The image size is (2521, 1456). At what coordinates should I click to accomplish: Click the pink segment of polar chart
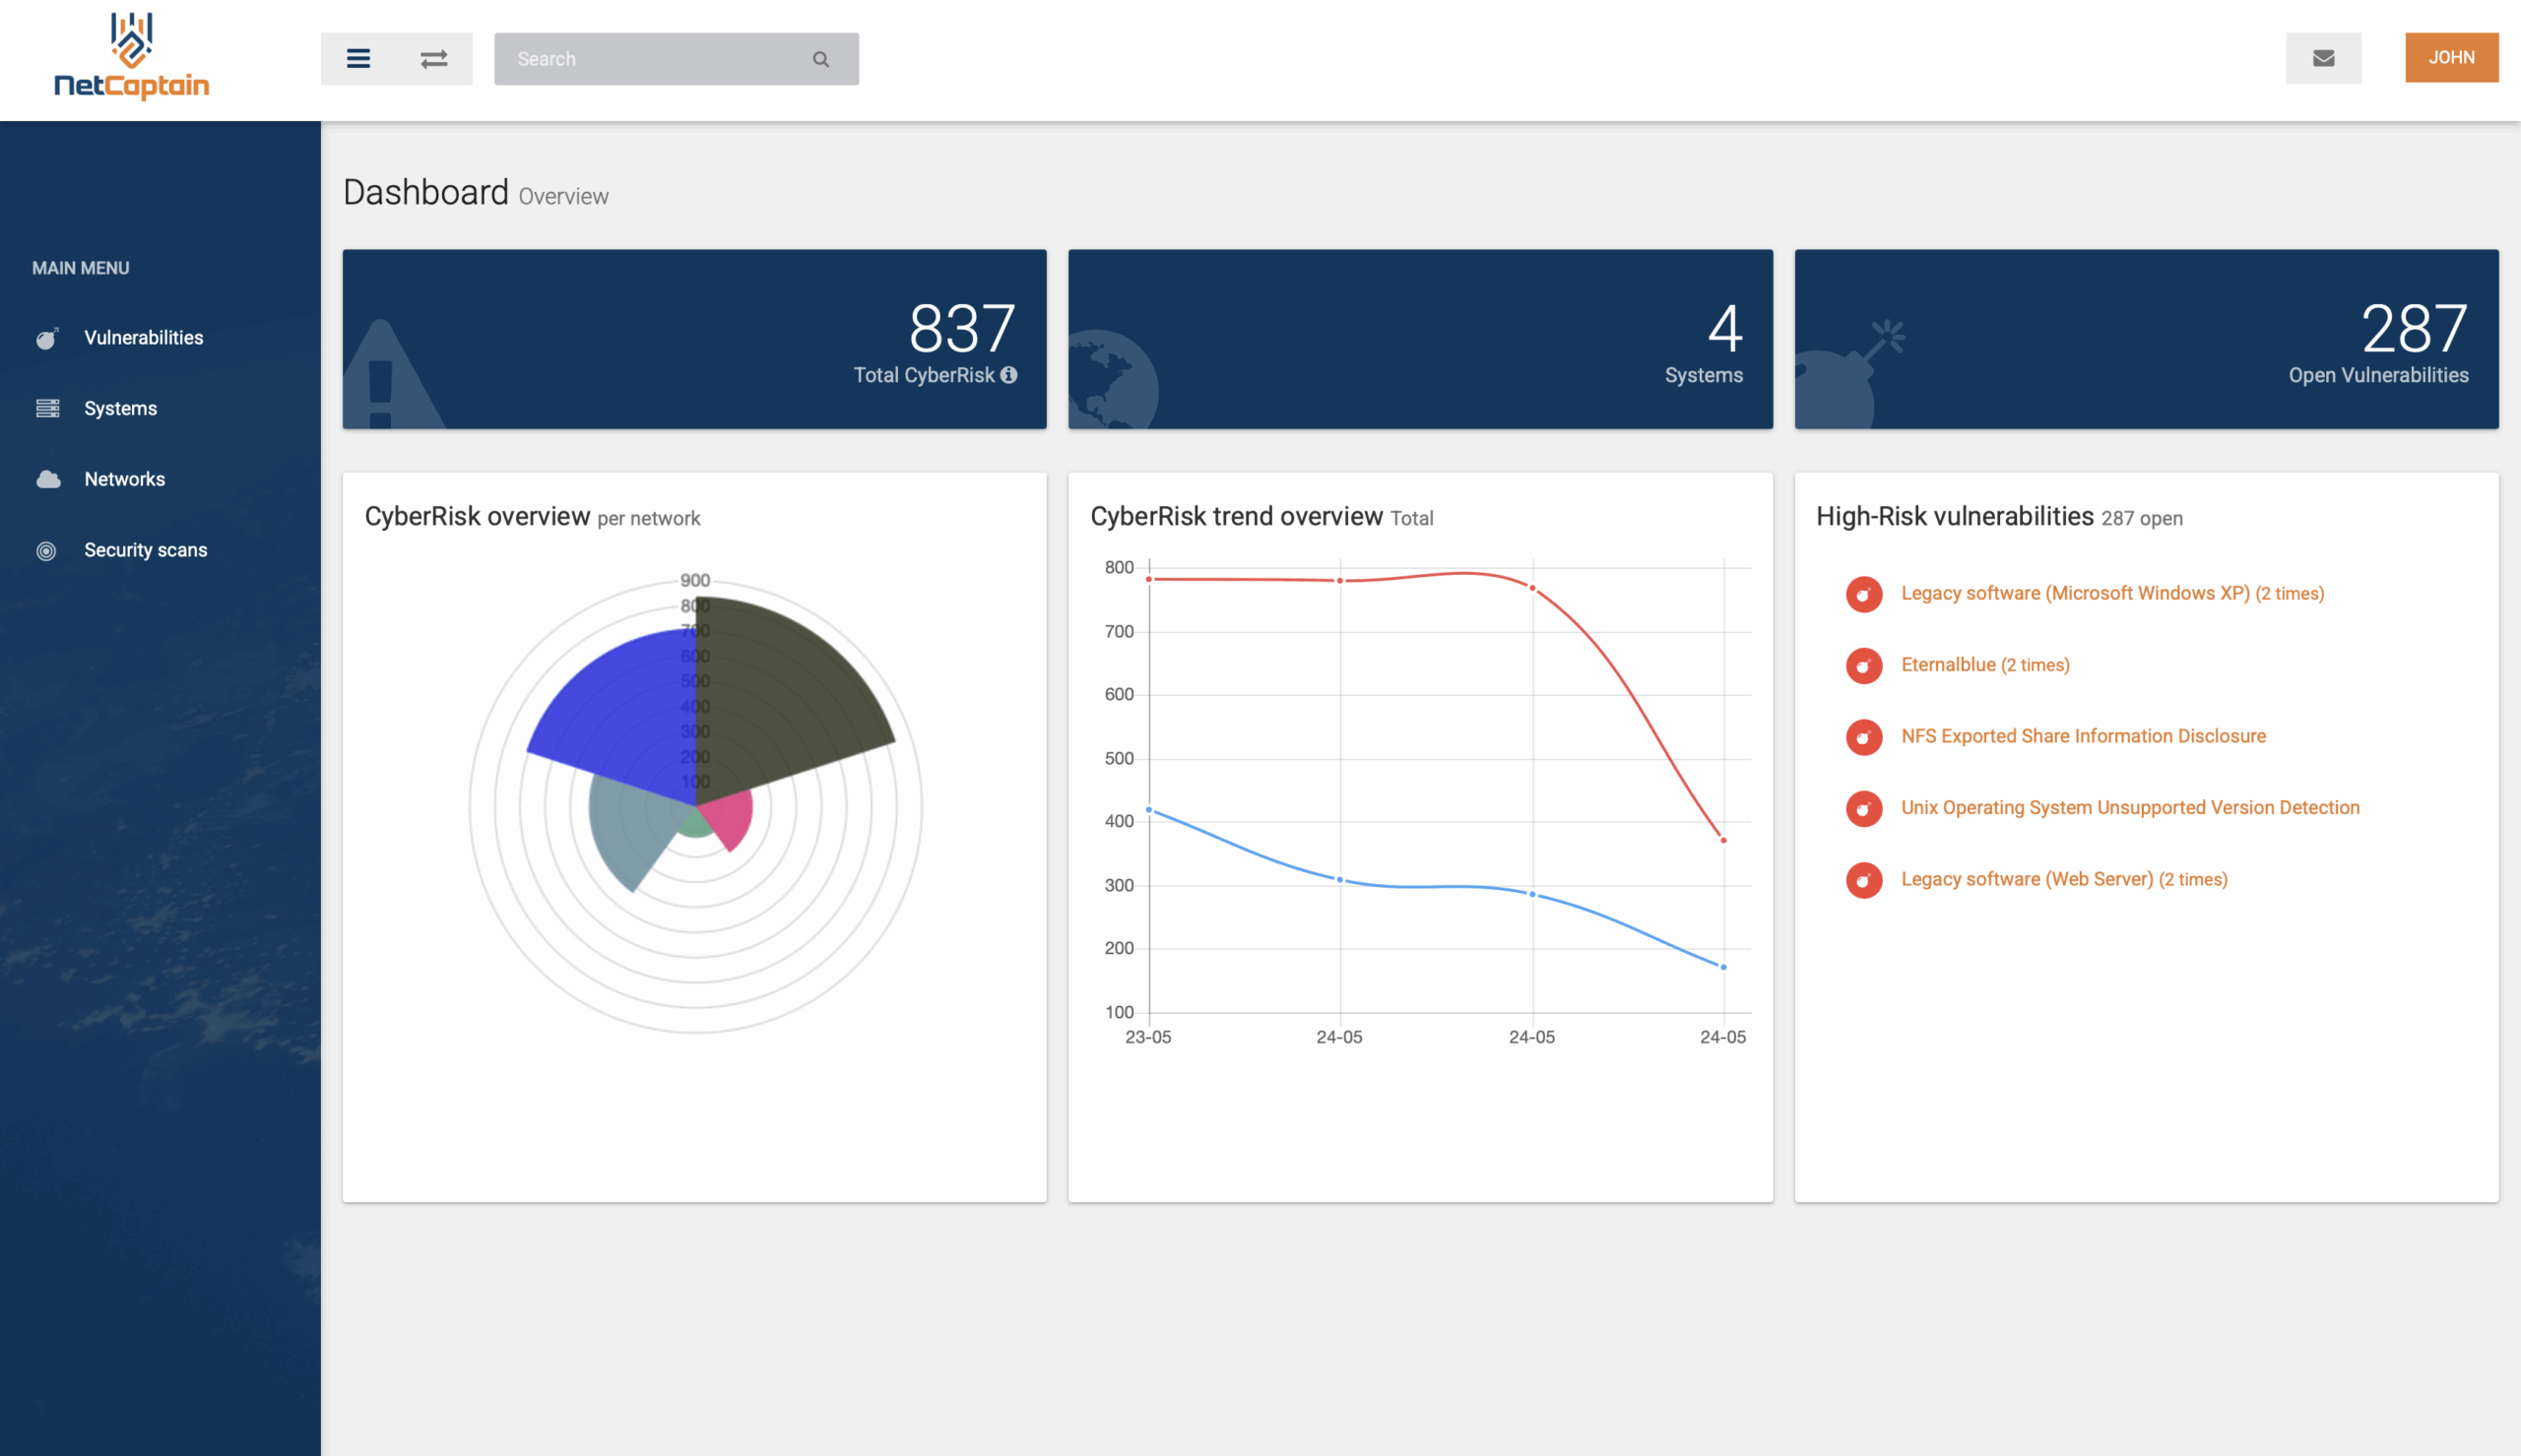pos(730,818)
